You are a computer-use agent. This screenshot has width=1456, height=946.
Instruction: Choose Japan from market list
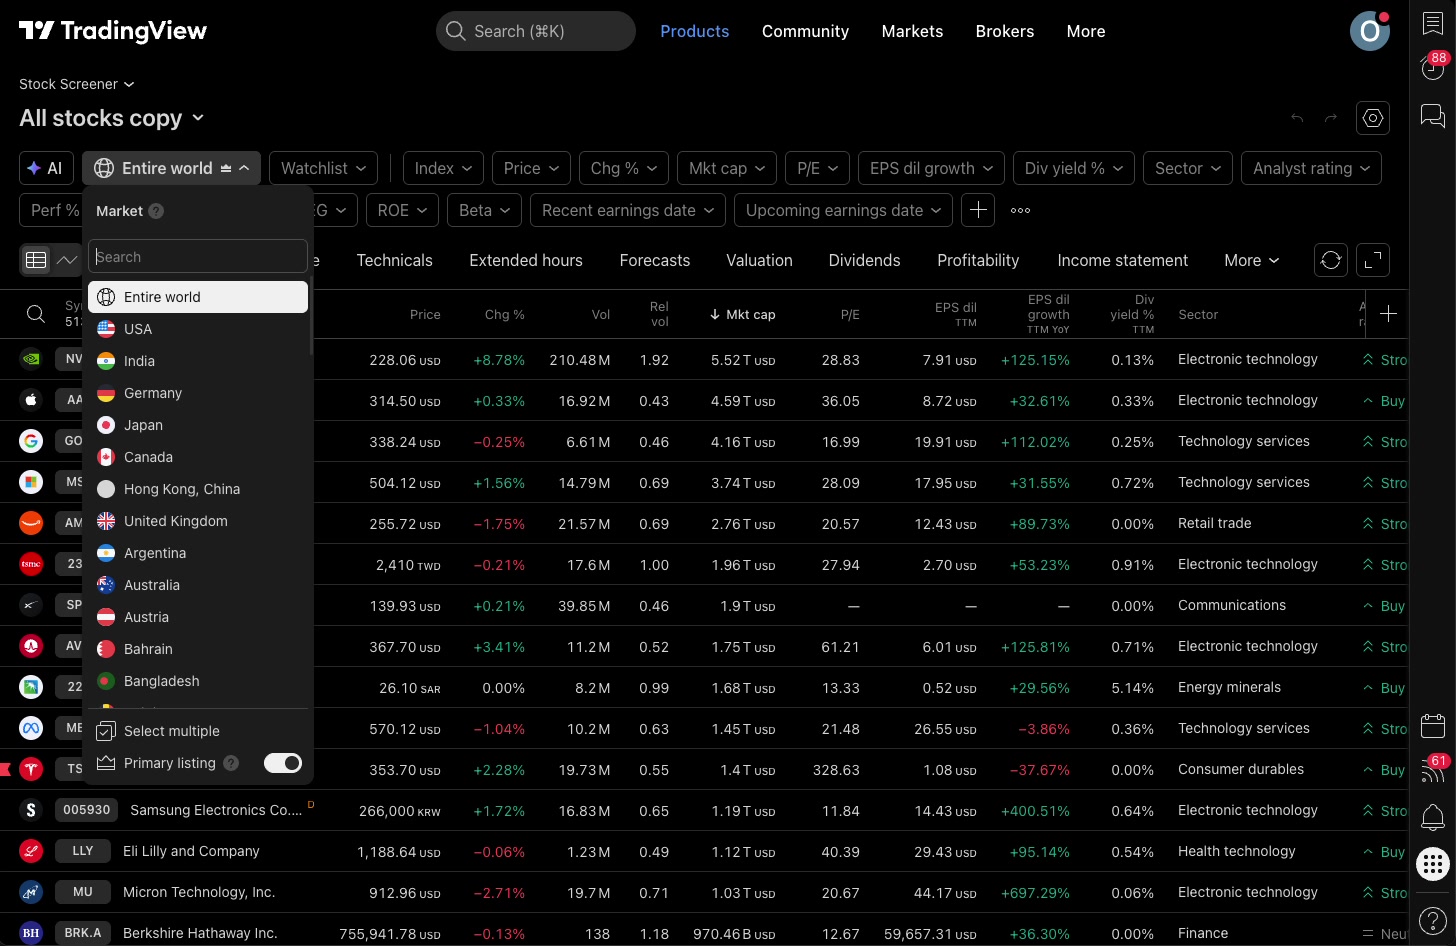[198, 425]
